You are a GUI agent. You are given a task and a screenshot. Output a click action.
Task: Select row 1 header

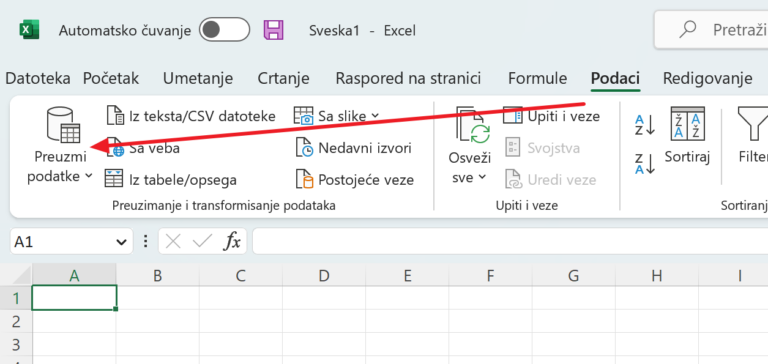[16, 298]
